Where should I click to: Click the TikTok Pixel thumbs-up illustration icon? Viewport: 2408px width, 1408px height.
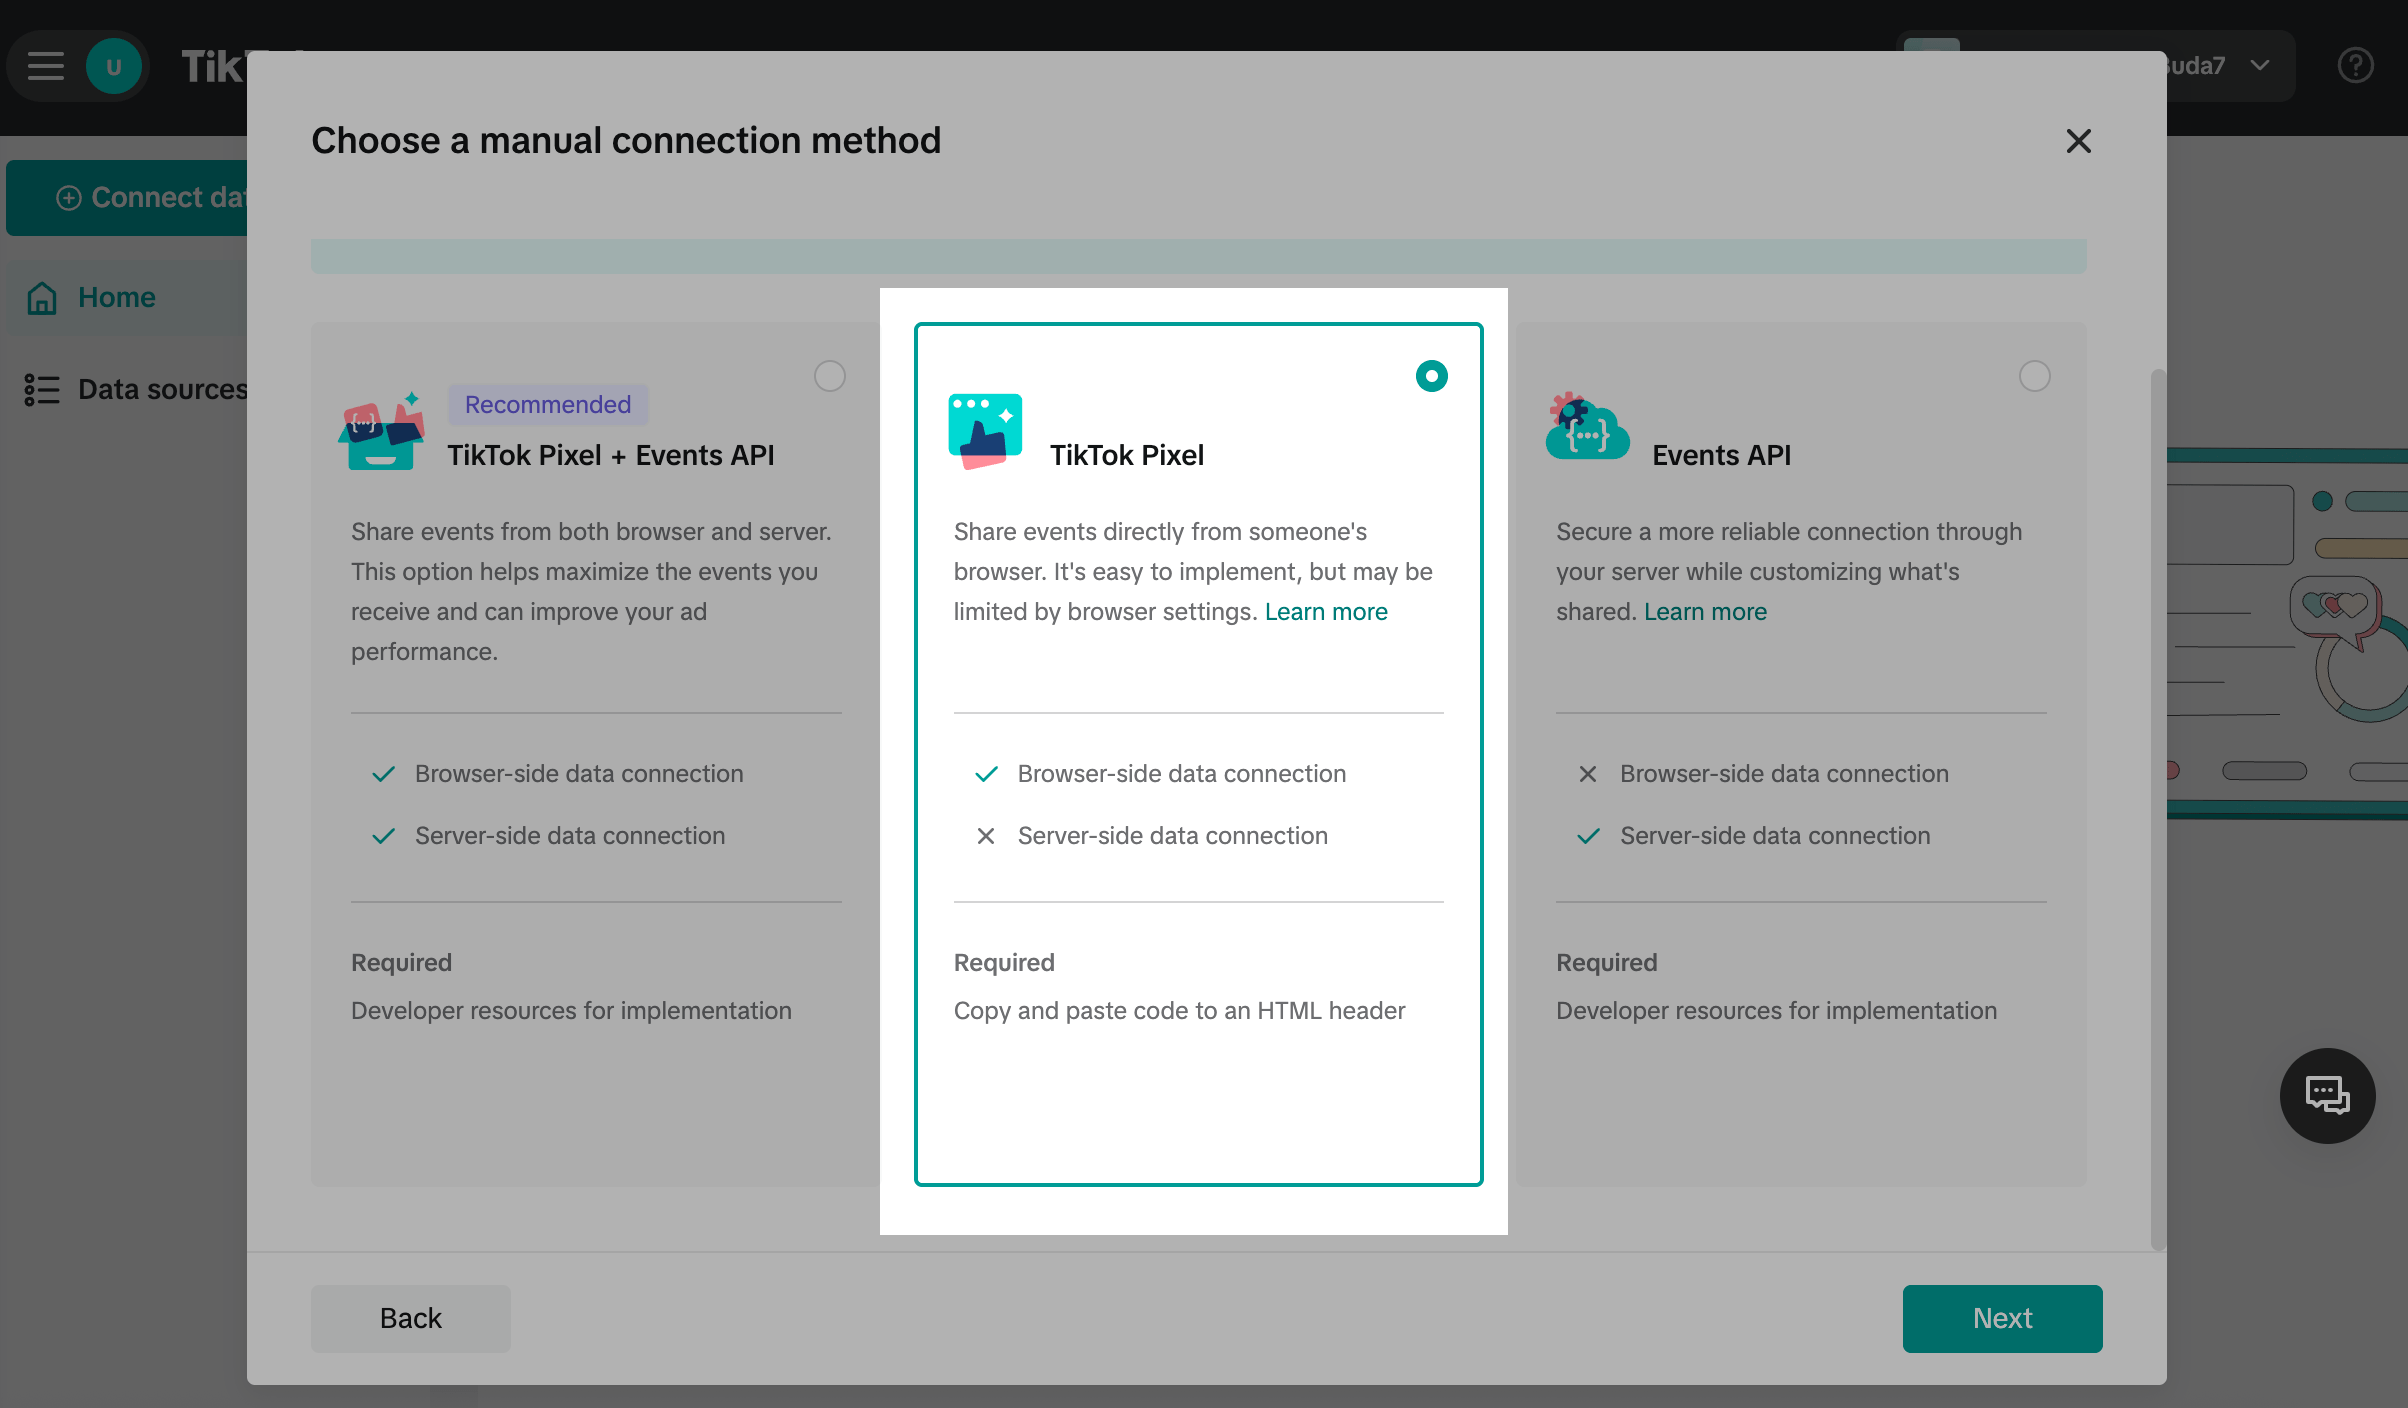[985, 431]
